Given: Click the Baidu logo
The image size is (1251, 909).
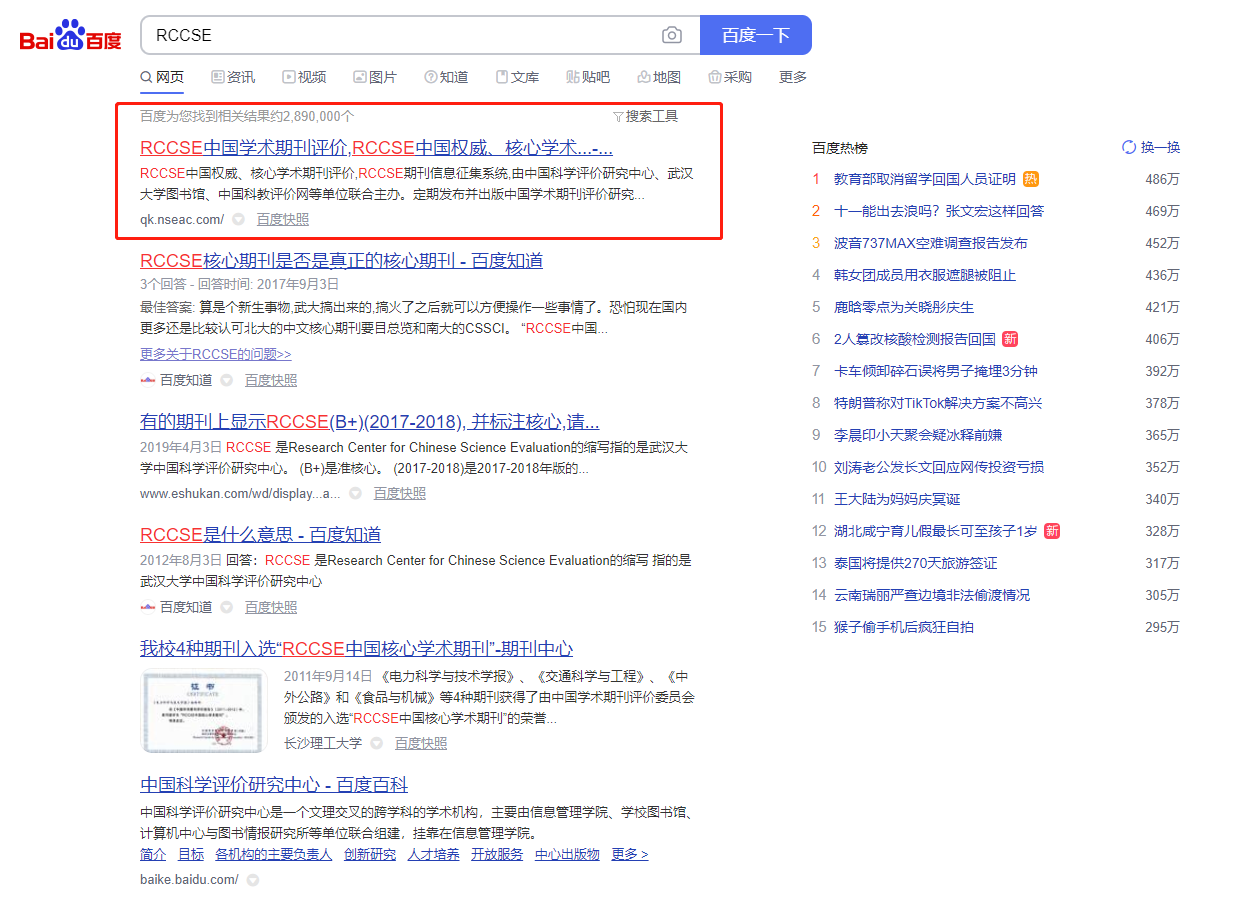Looking at the screenshot, I should [x=71, y=36].
